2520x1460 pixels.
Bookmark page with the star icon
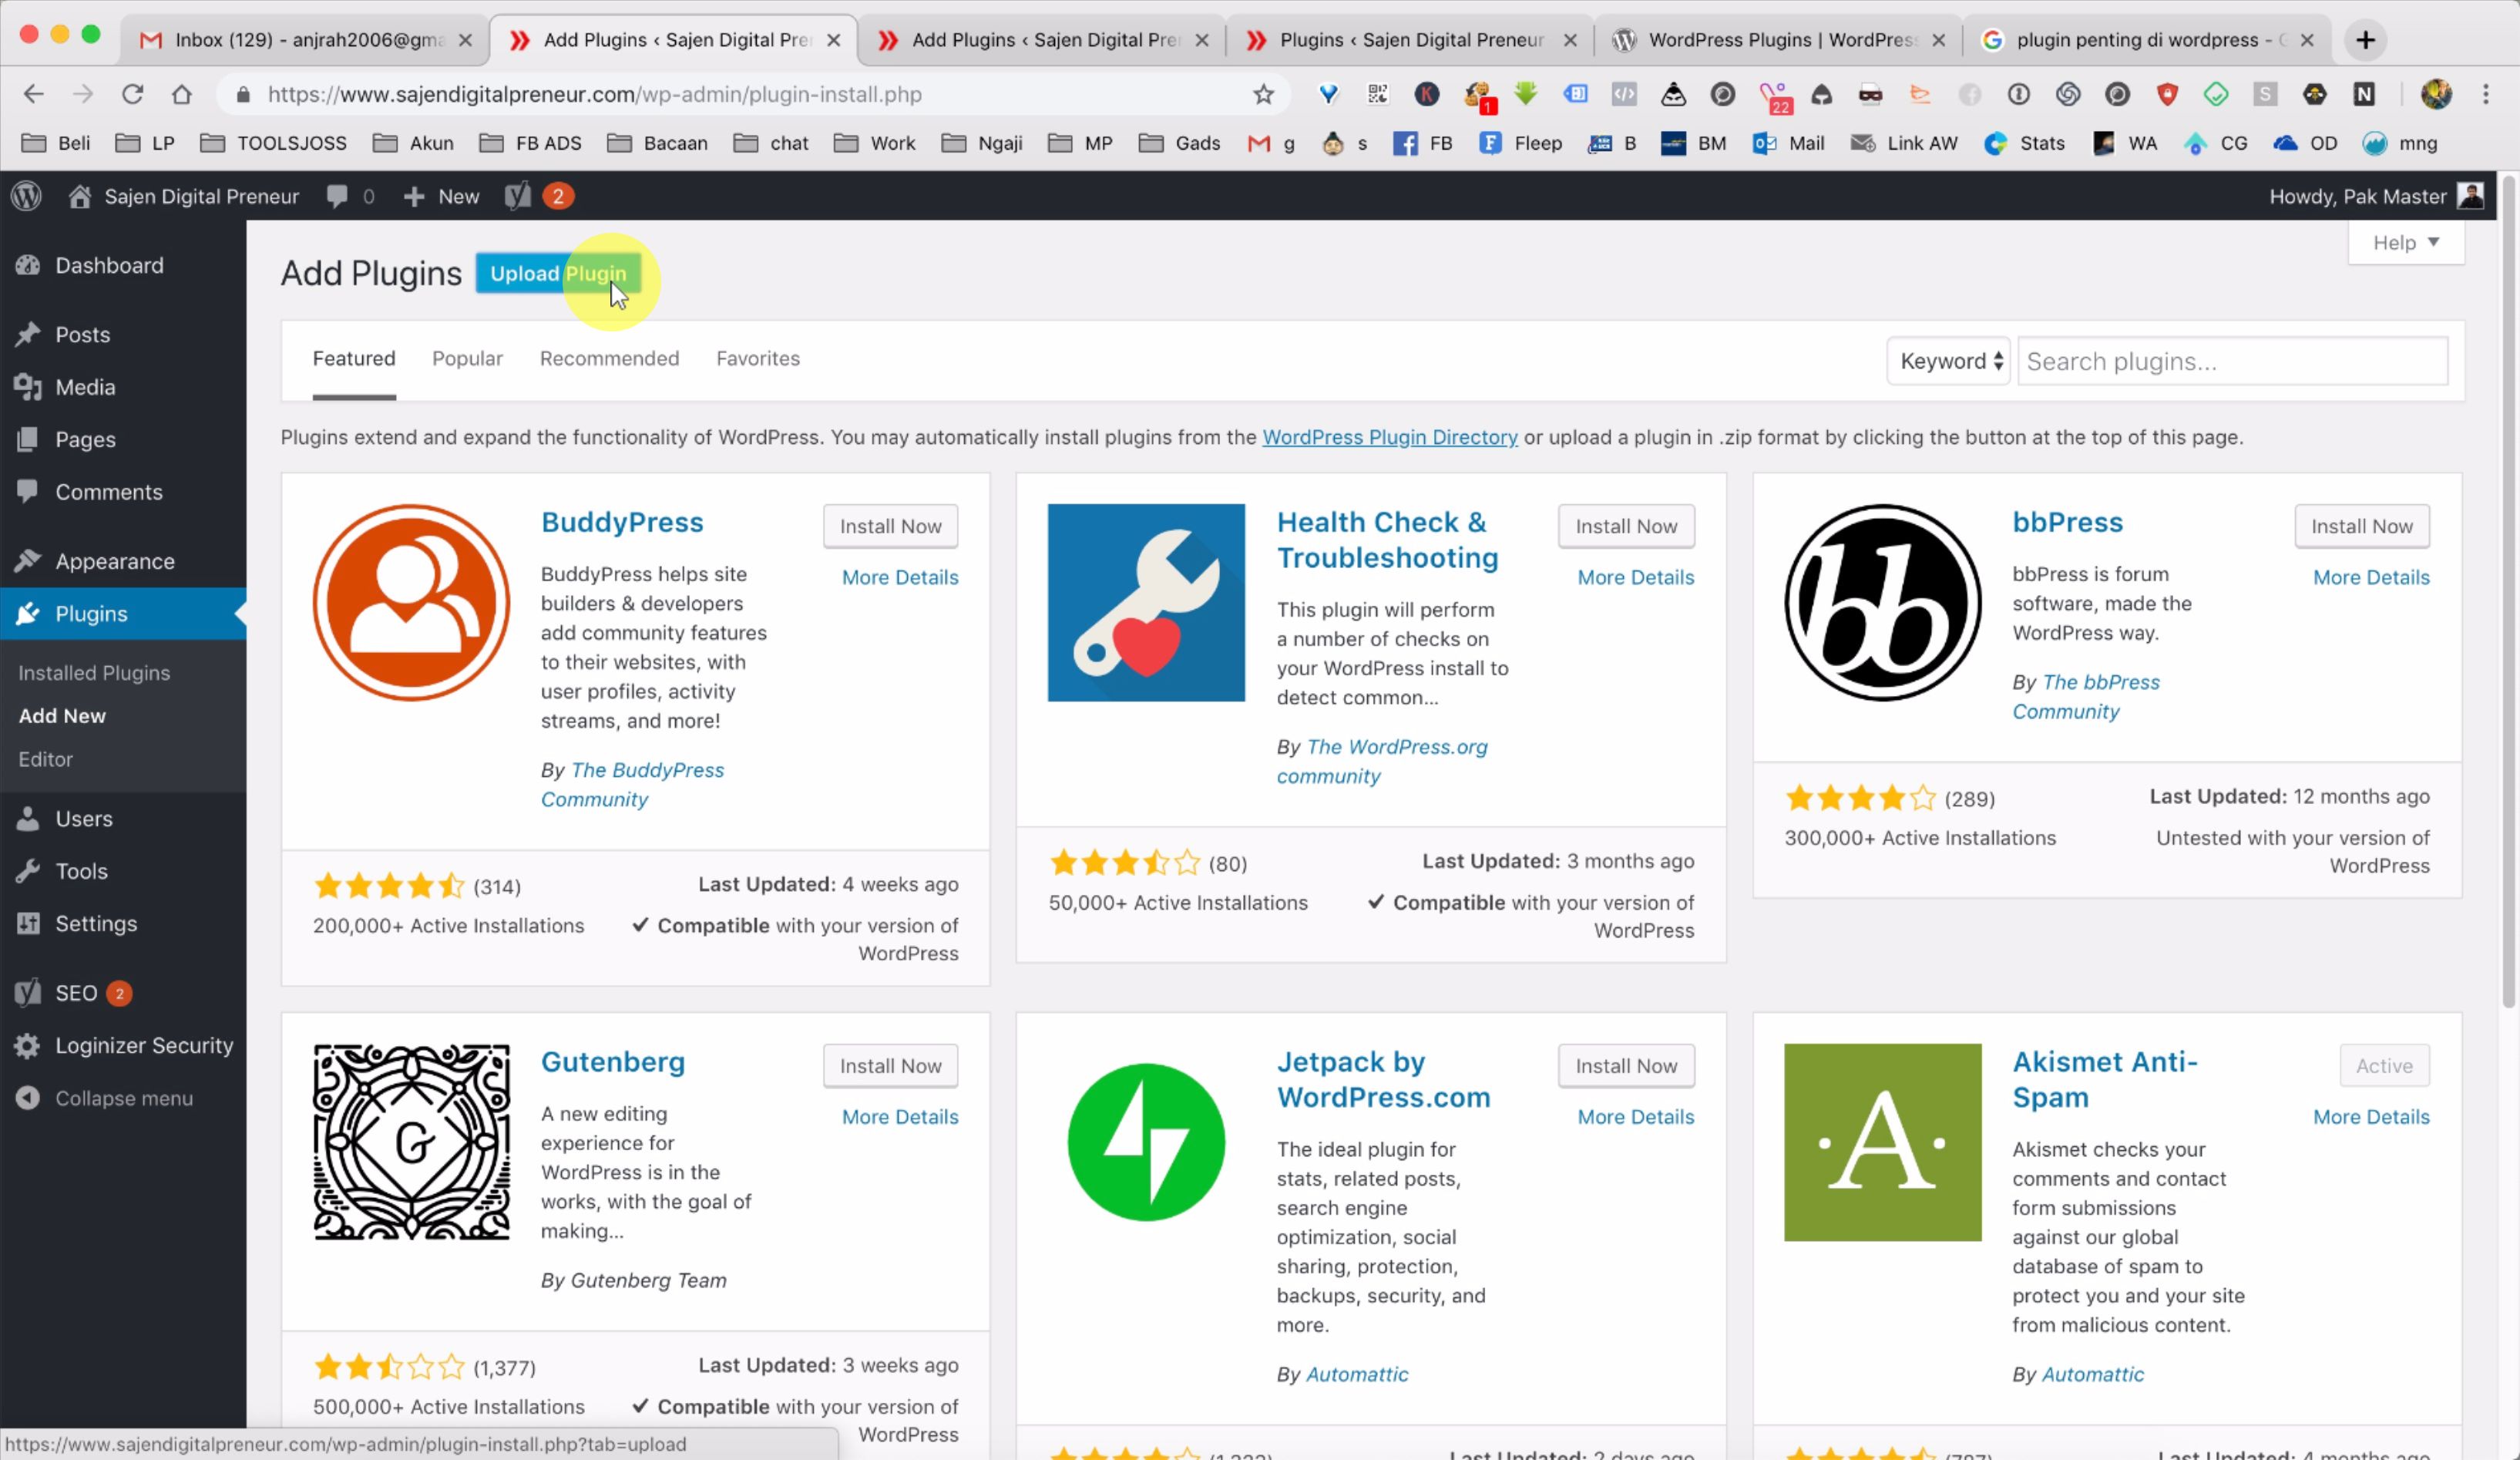pos(1263,94)
